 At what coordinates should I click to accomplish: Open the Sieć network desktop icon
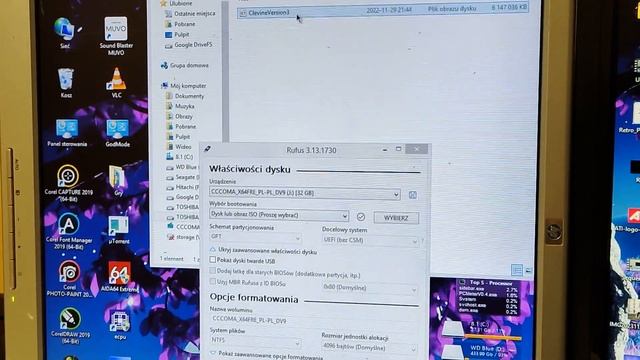click(65, 33)
